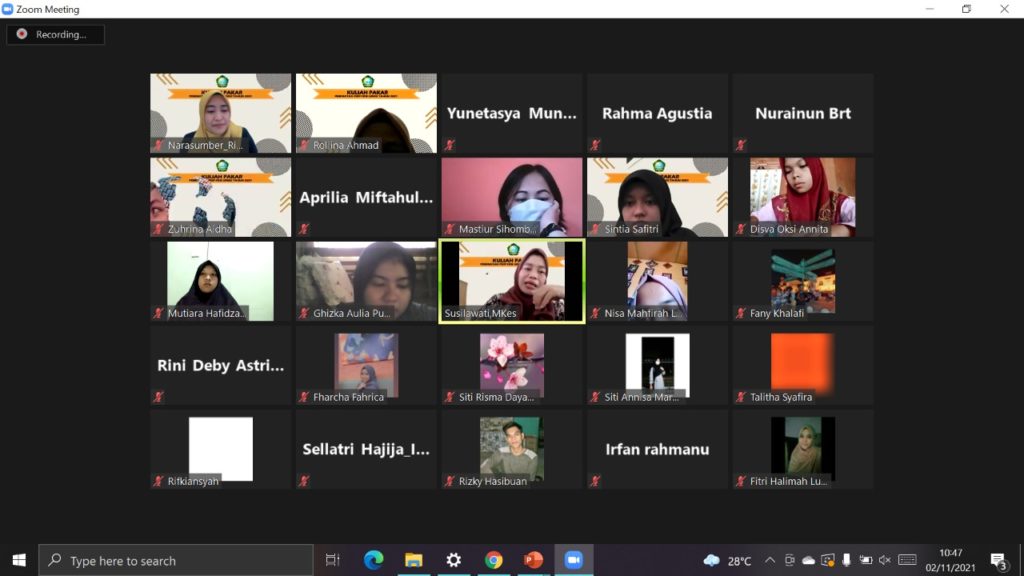The width and height of the screenshot is (1024, 576).
Task: Select Irfan rahmanu participant tile
Action: point(657,449)
